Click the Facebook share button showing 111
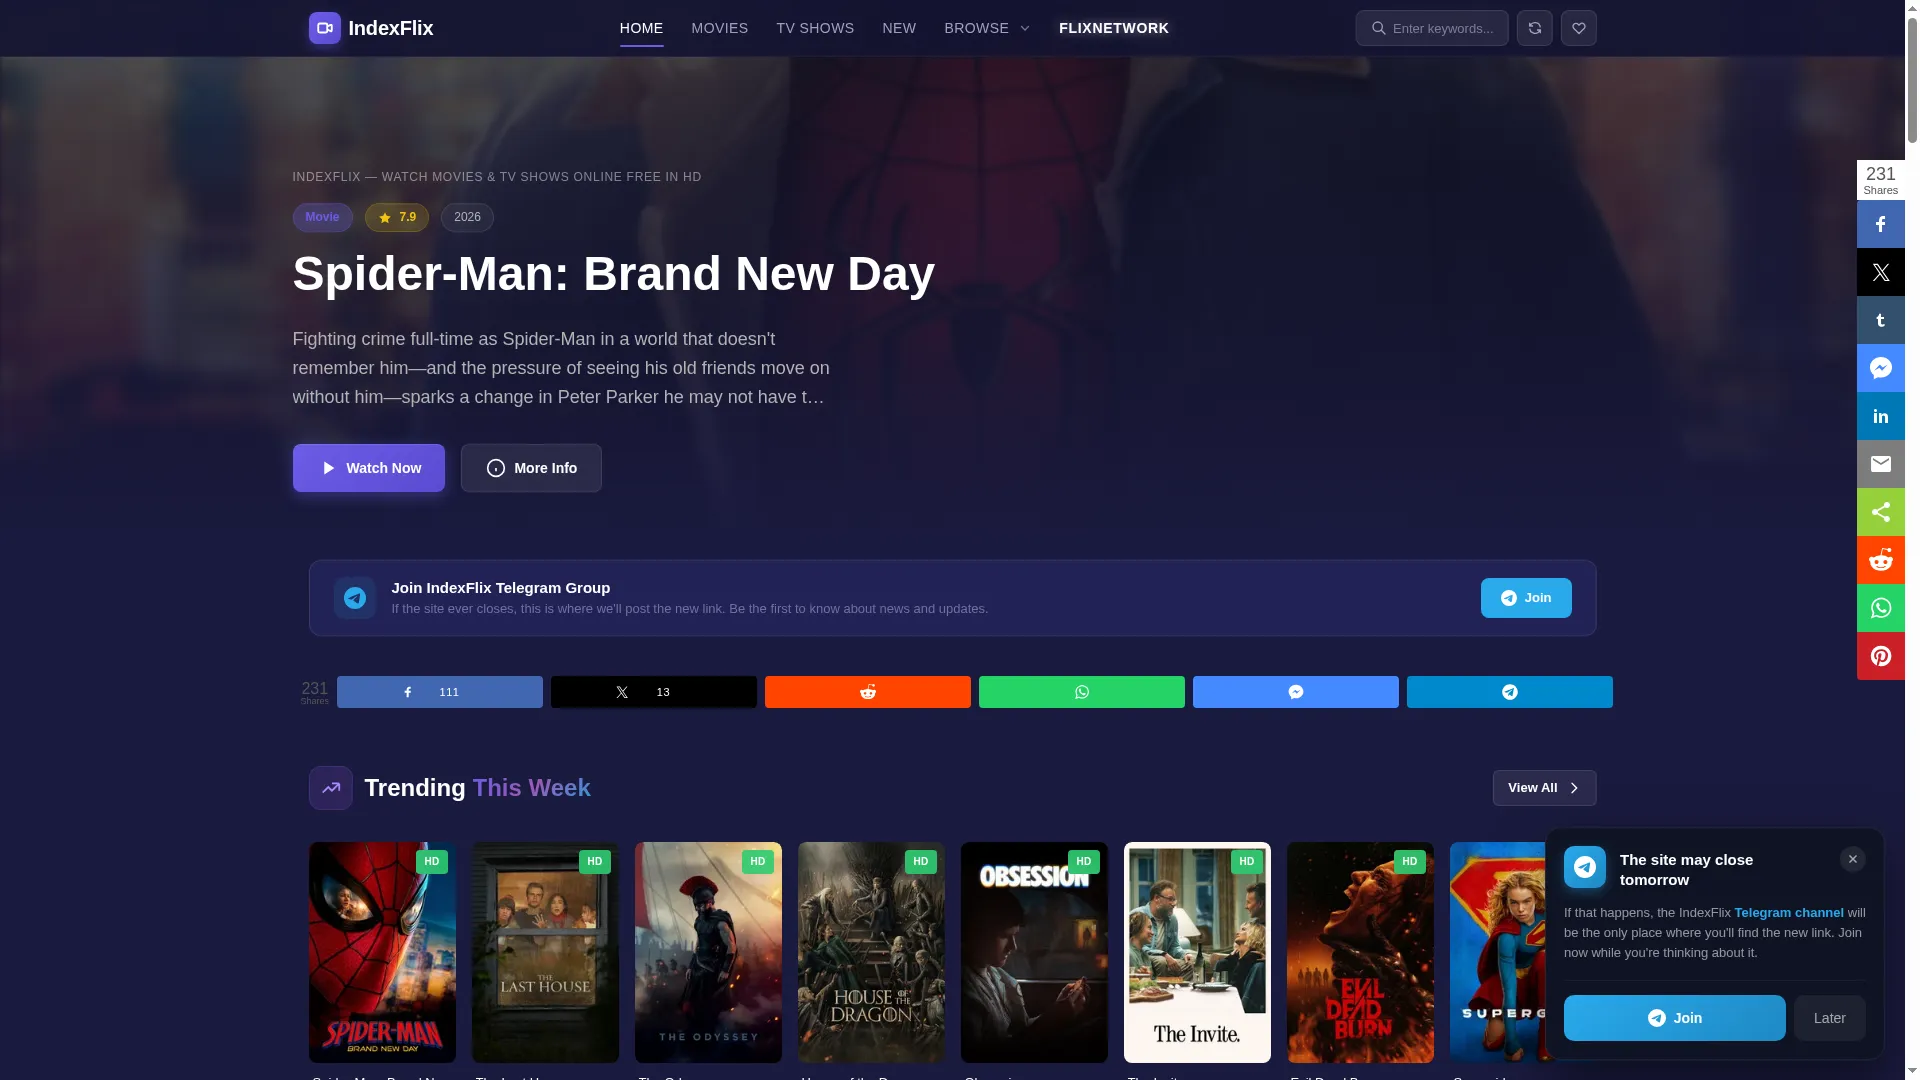Screen dimensions: 1920x1080 [440, 692]
